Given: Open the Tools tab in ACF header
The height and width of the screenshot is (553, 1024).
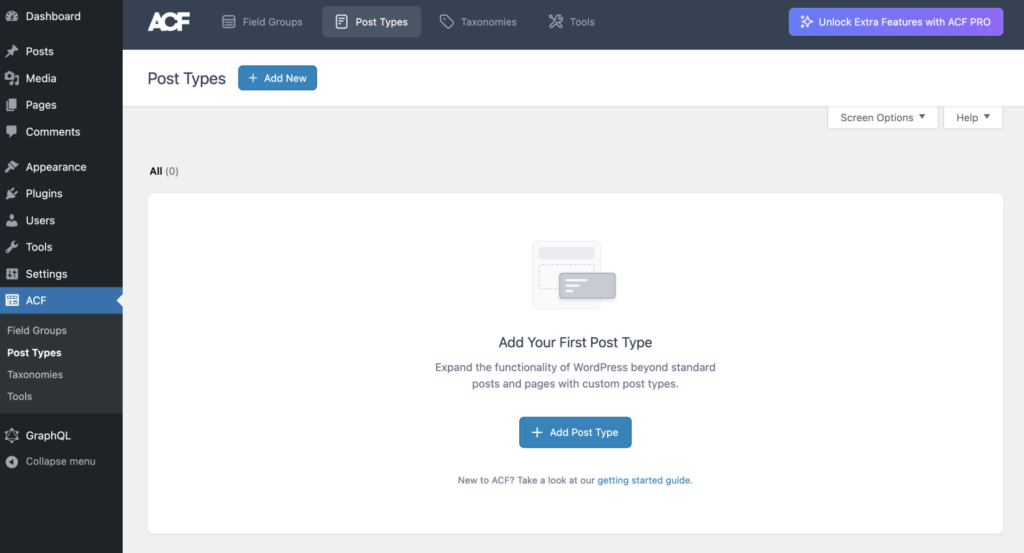Looking at the screenshot, I should (571, 22).
